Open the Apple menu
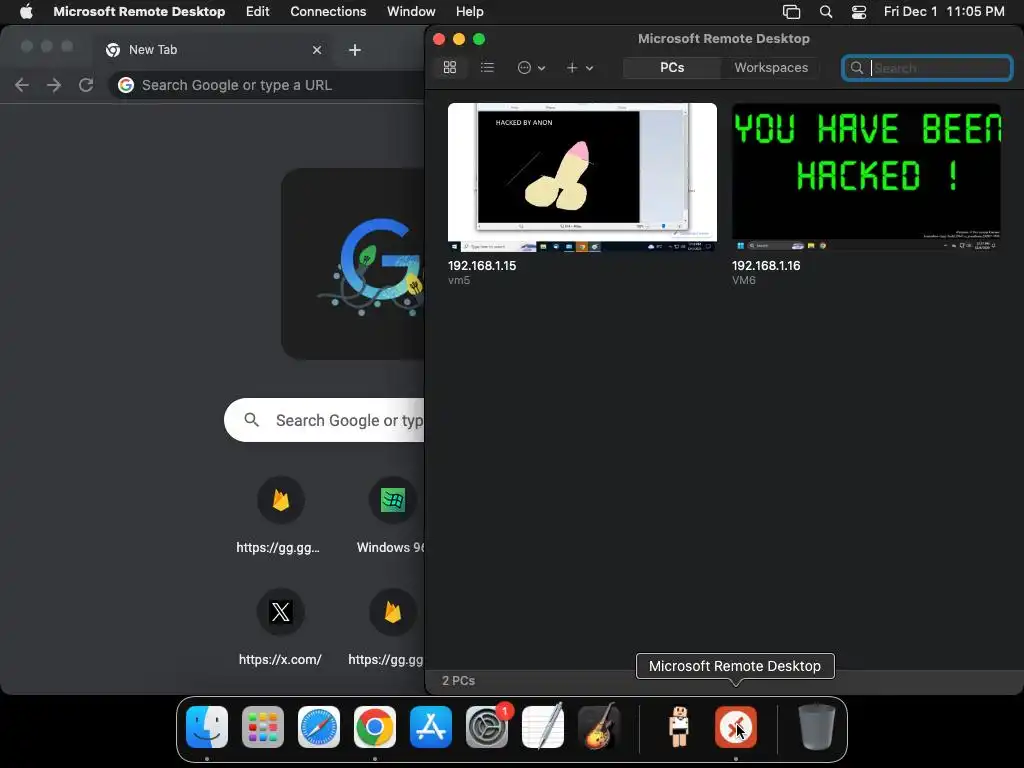The width and height of the screenshot is (1024, 768). 26,12
